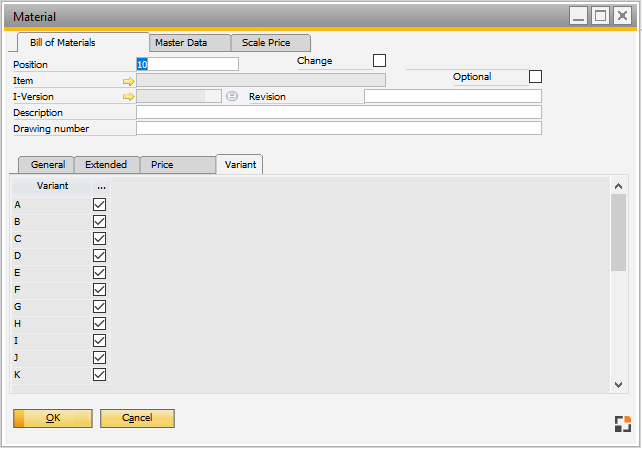Select the General sub-tab
The height and width of the screenshot is (450, 642).
point(48,164)
